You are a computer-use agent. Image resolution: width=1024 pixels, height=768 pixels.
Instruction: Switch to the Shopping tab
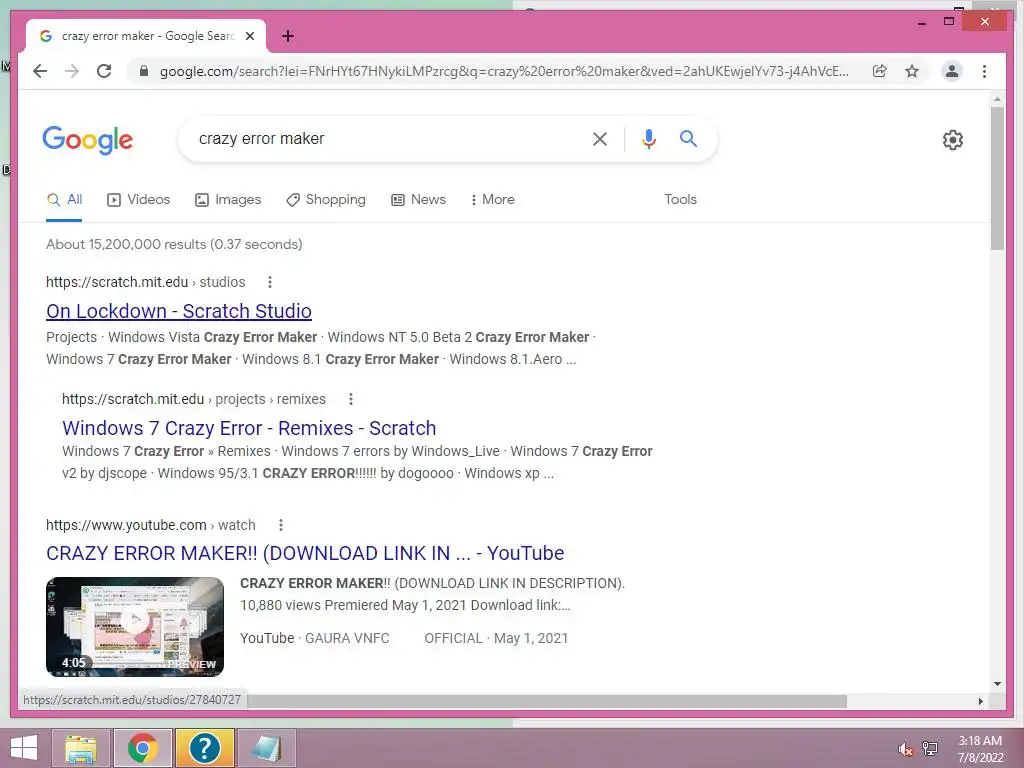[x=326, y=200]
